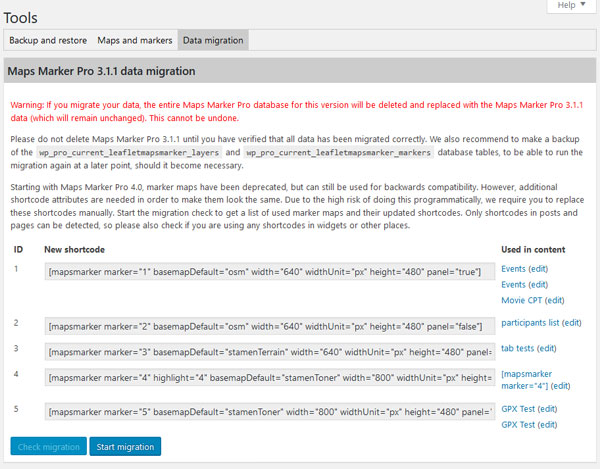Open the Movie CPT link
Image resolution: width=600 pixels, height=469 pixels.
click(x=521, y=300)
